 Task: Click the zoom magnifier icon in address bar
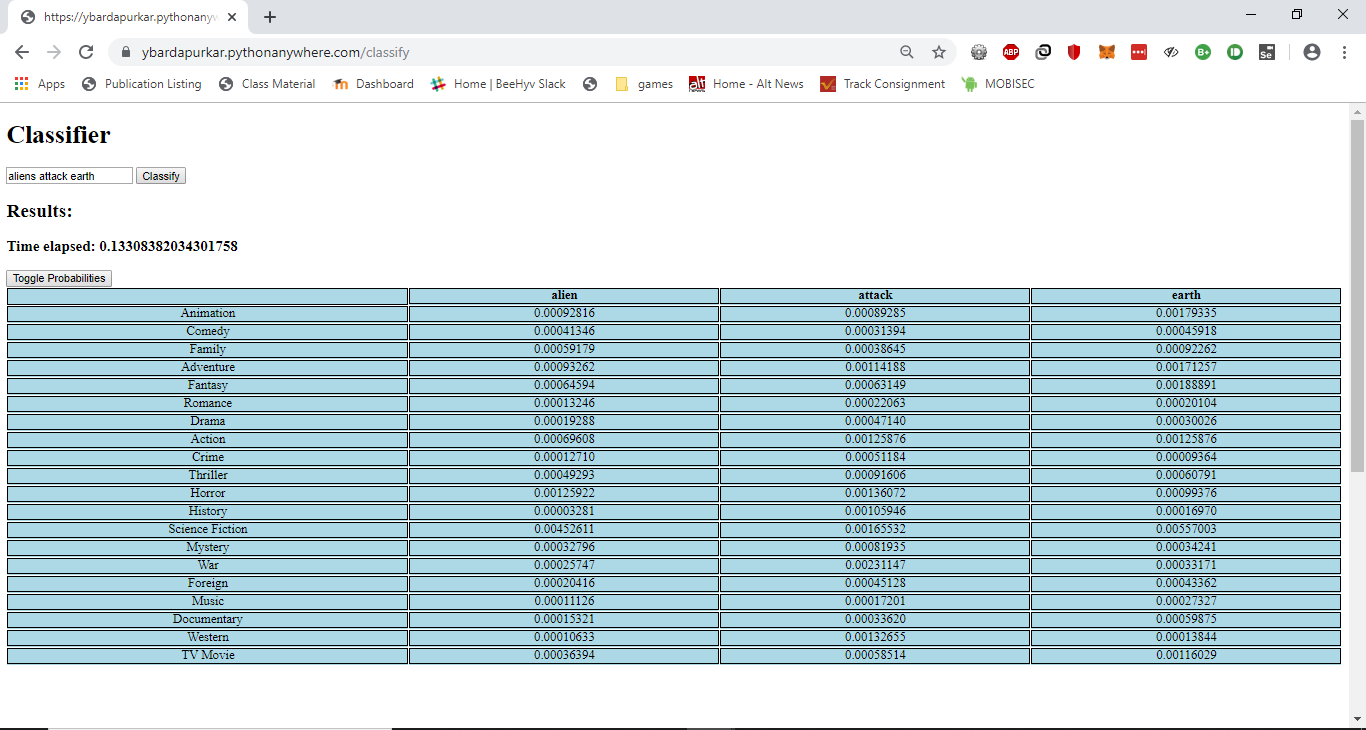click(x=906, y=52)
